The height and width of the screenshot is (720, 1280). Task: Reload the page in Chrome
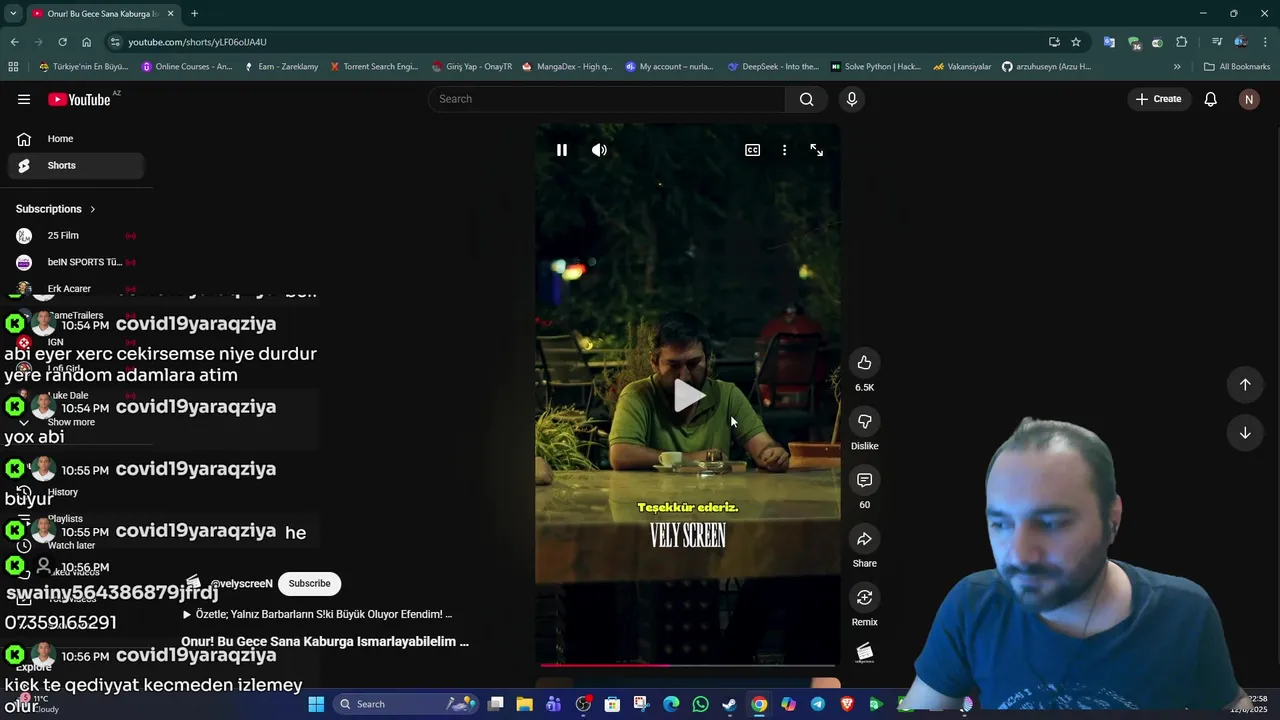tap(62, 42)
